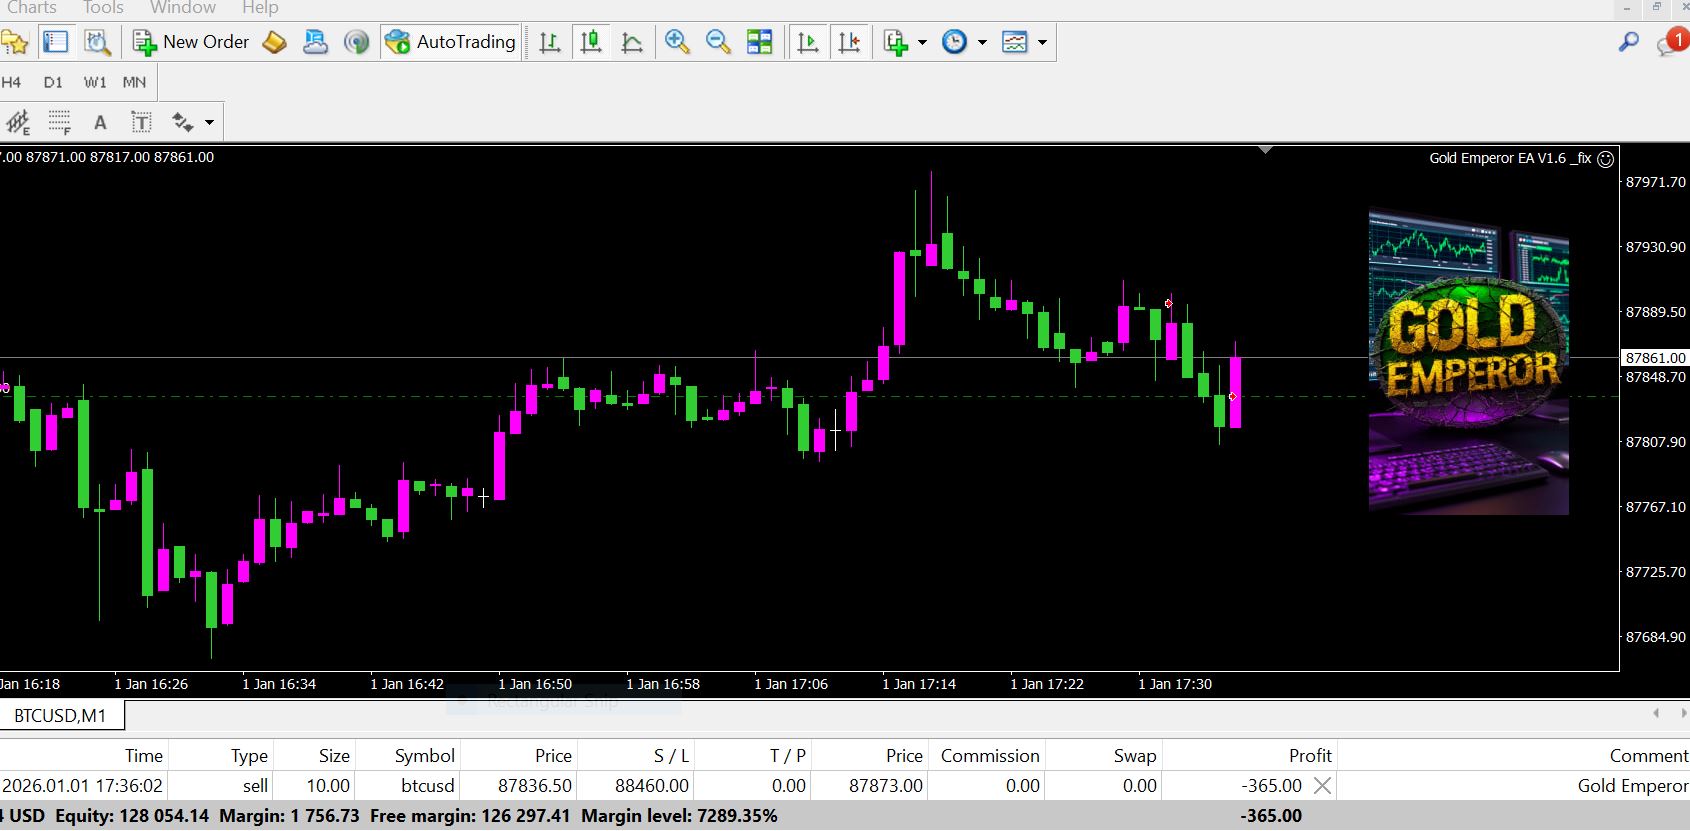Zoom in on the chart

click(x=677, y=42)
